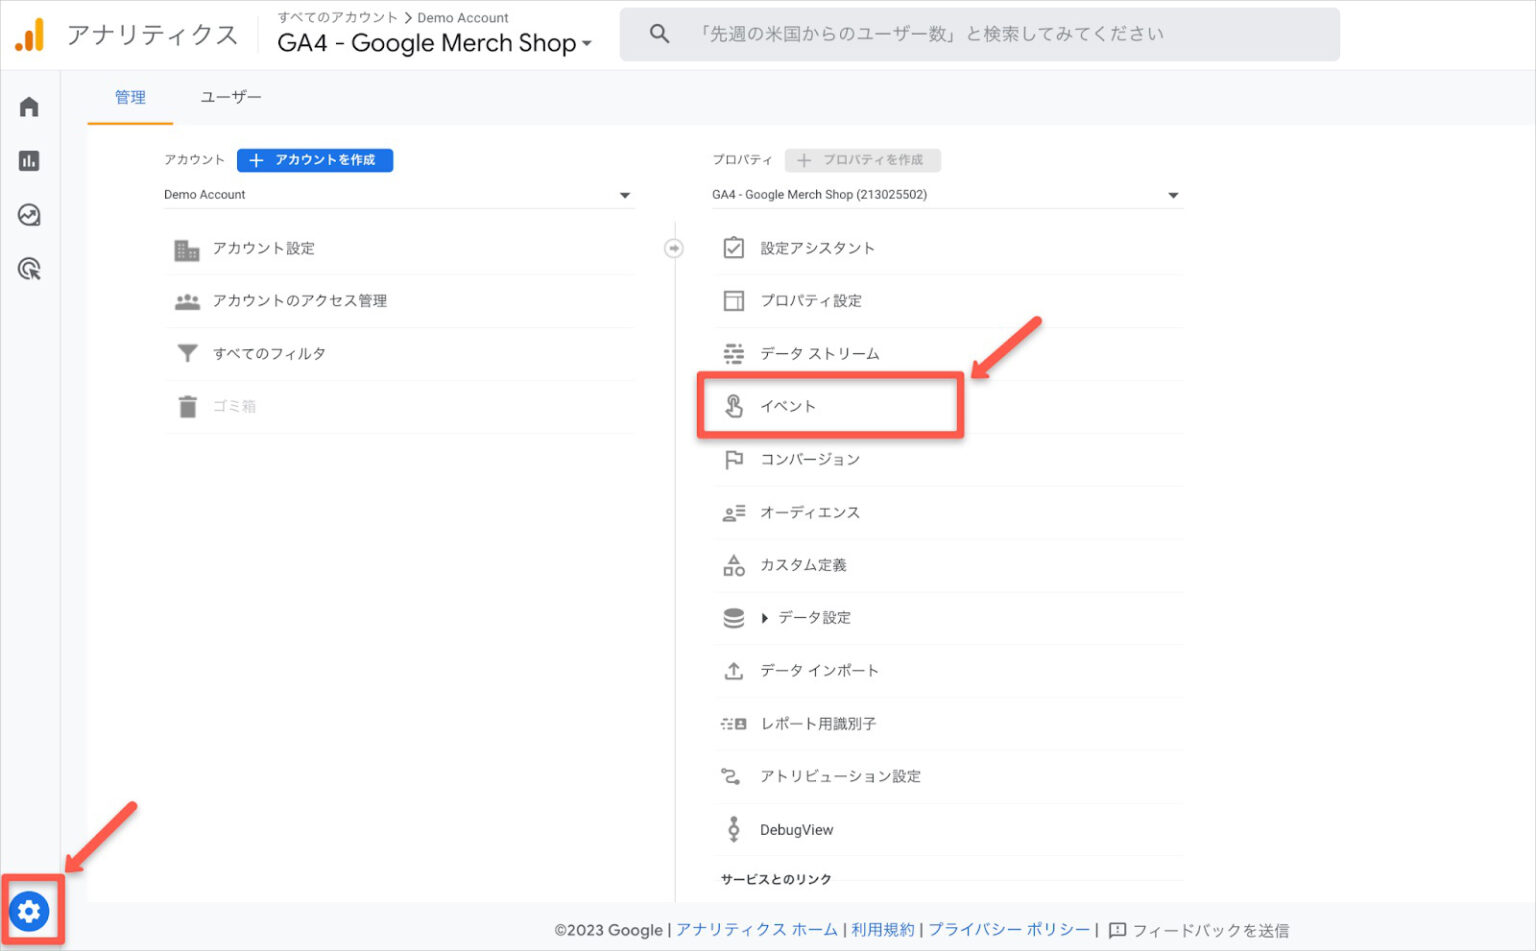This screenshot has height=951, width=1536.
Task: Select コンバージョン in the property column
Action: tap(812, 459)
